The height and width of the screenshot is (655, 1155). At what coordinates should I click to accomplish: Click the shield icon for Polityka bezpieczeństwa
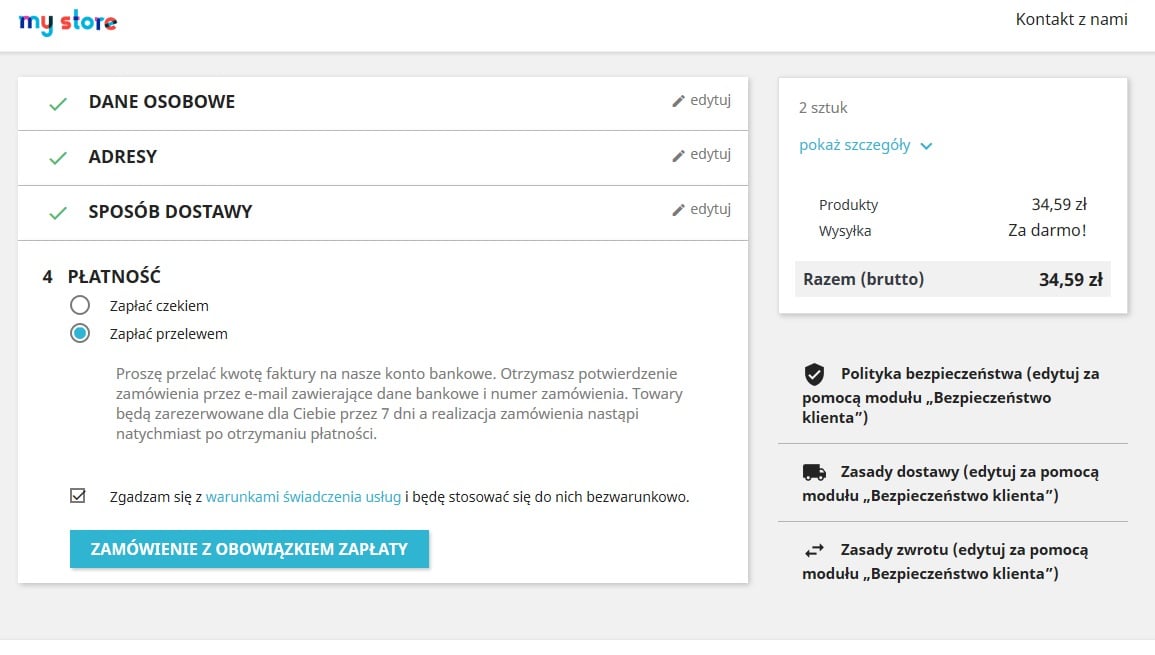coord(814,375)
